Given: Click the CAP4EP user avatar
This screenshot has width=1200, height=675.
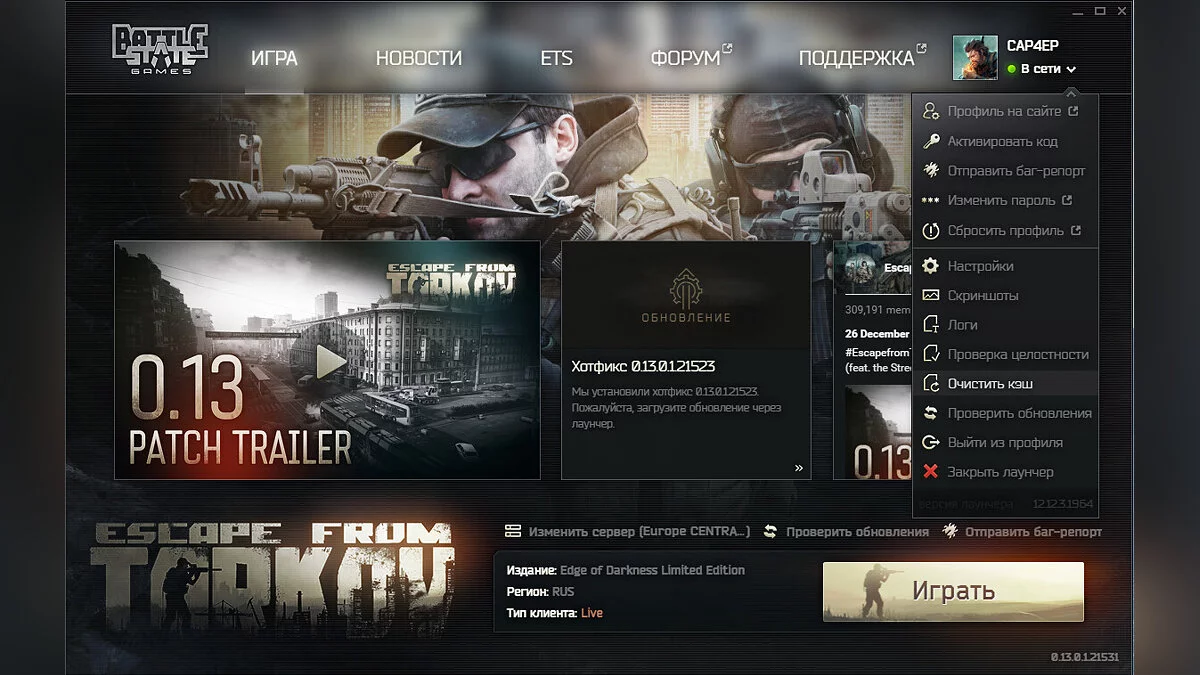Looking at the screenshot, I should click(975, 58).
